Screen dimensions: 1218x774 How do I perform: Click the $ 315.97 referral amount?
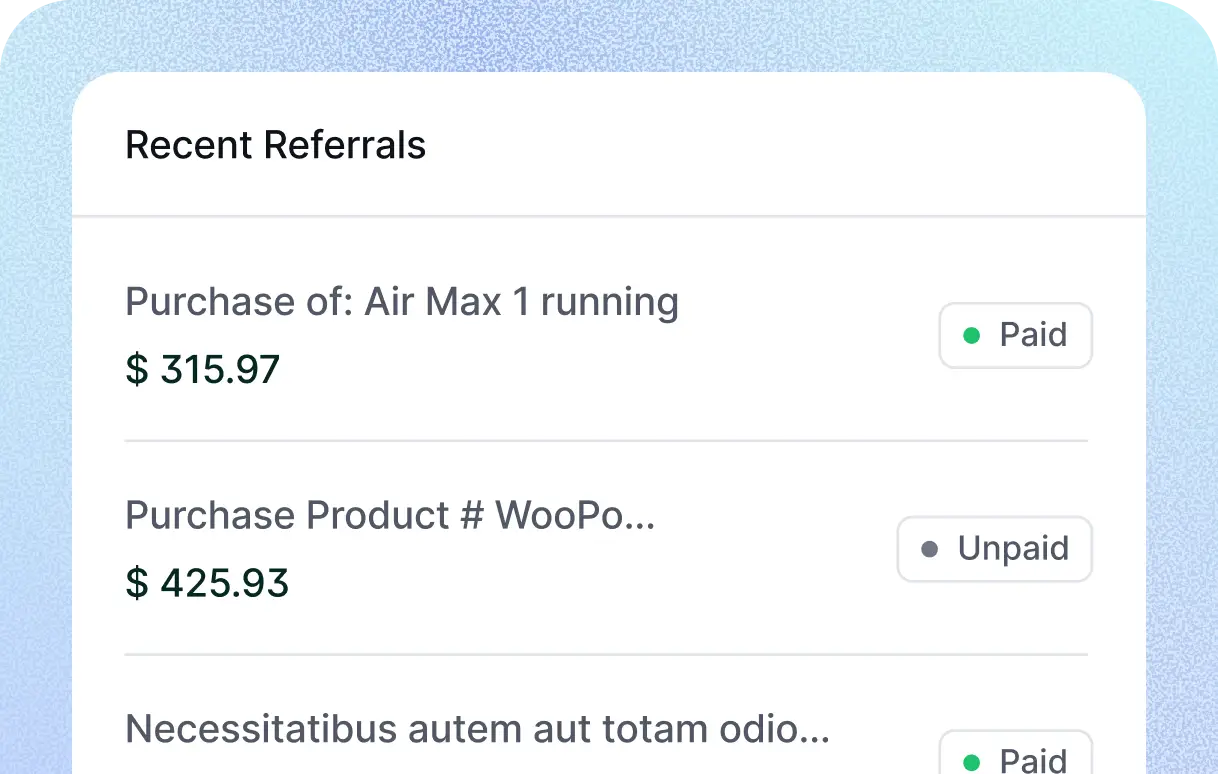[203, 370]
